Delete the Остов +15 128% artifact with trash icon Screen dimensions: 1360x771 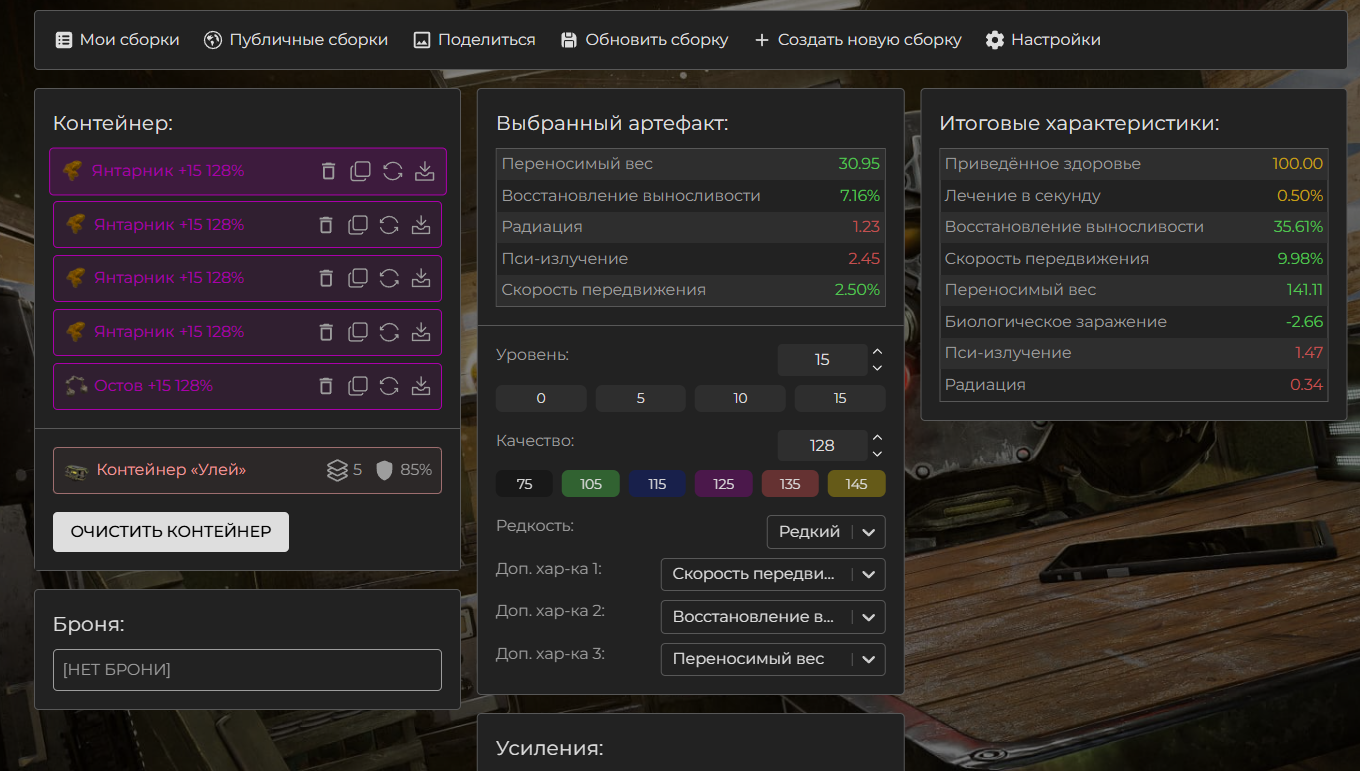coord(325,386)
